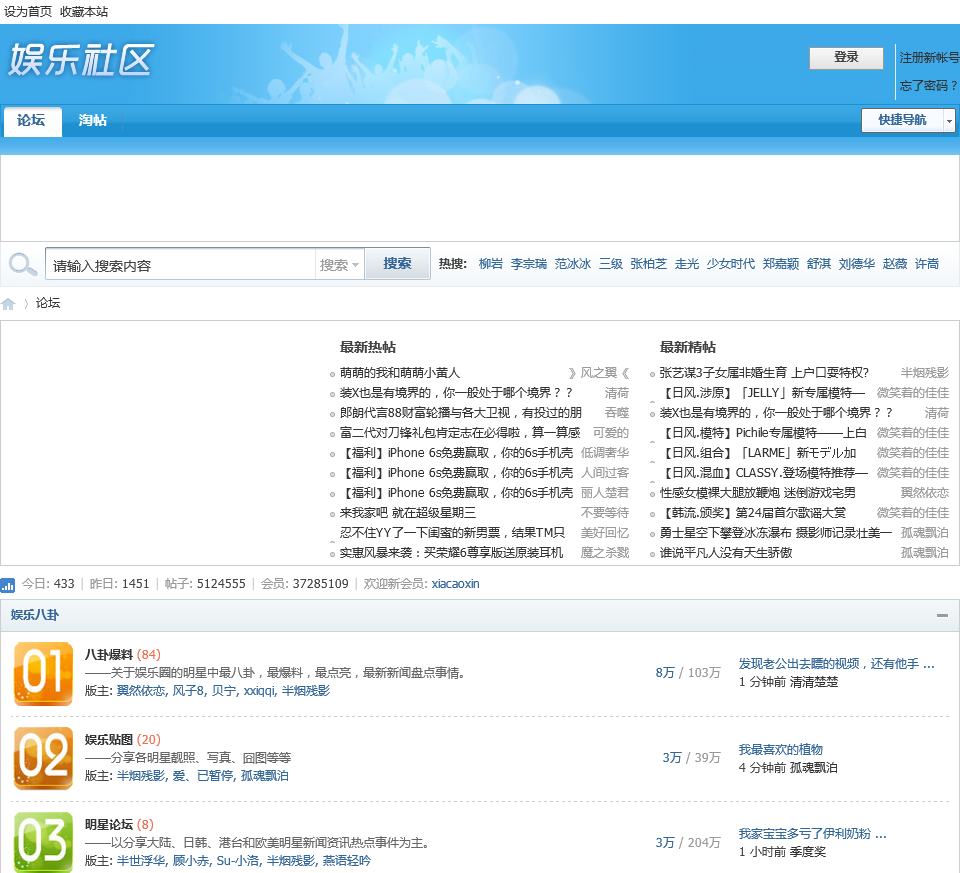Click new member xiacaoxin link

coord(456,584)
